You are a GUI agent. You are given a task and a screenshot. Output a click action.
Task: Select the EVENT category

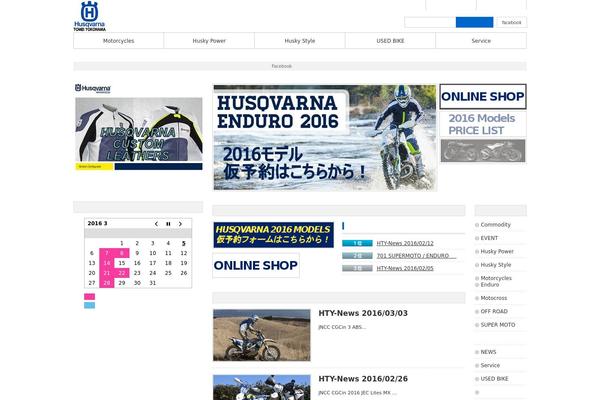coord(489,238)
